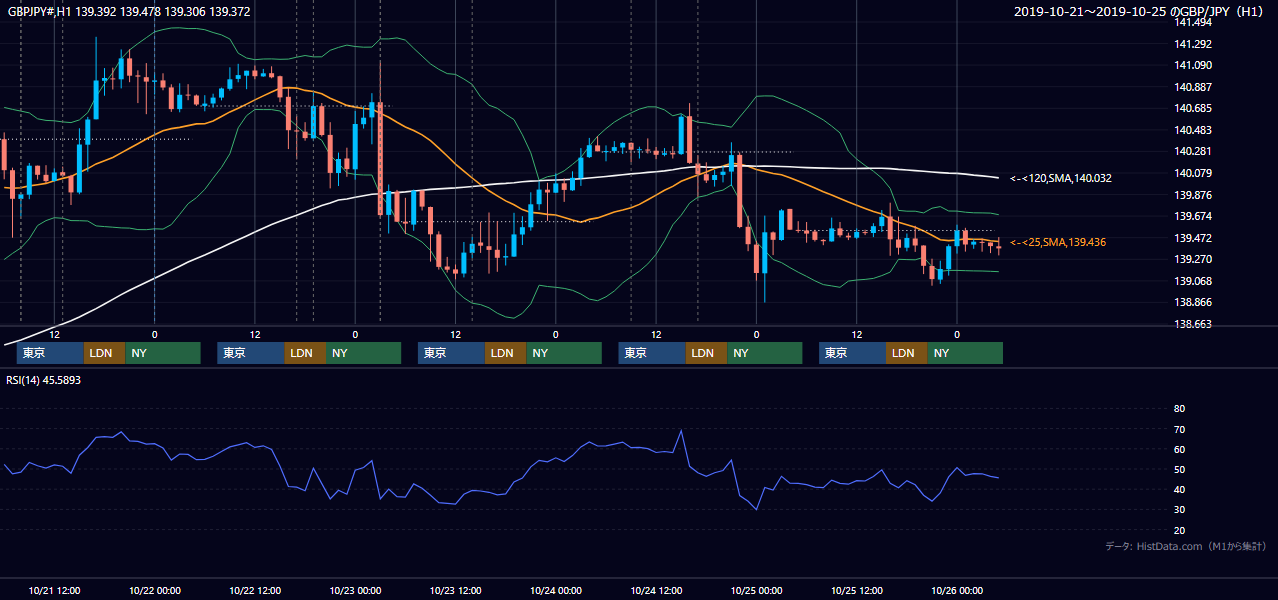This screenshot has width=1278, height=600.
Task: Click the 10/25 12:00 time axis label
Action: [x=857, y=590]
